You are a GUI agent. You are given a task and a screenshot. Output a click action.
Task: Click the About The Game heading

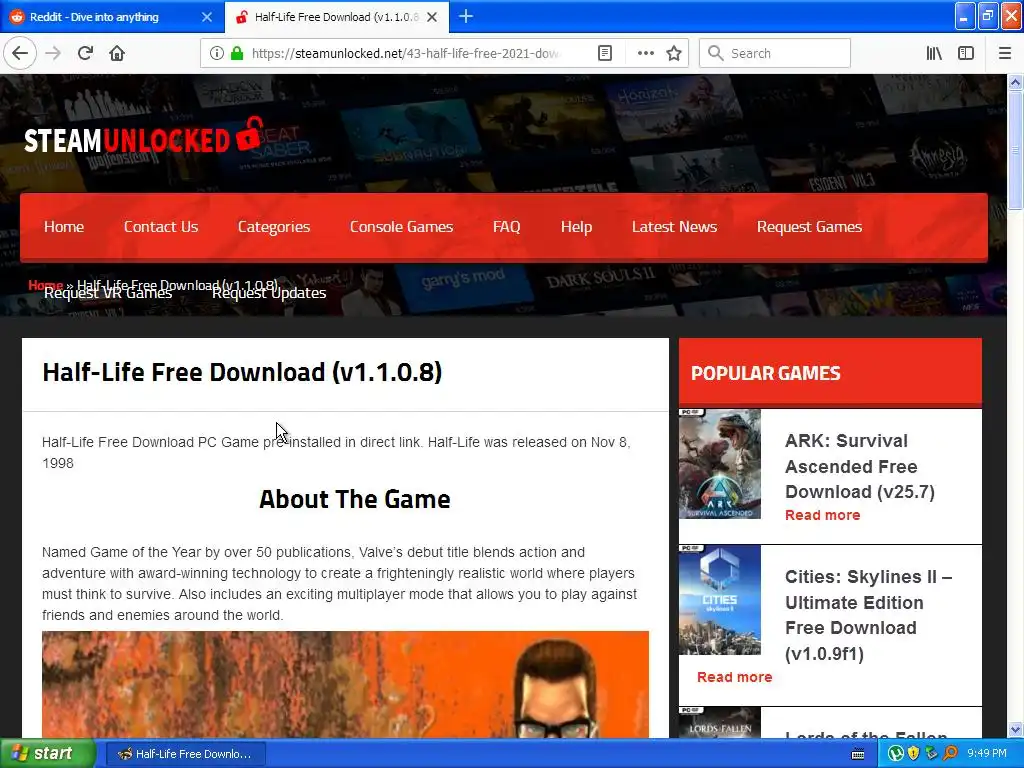[355, 499]
